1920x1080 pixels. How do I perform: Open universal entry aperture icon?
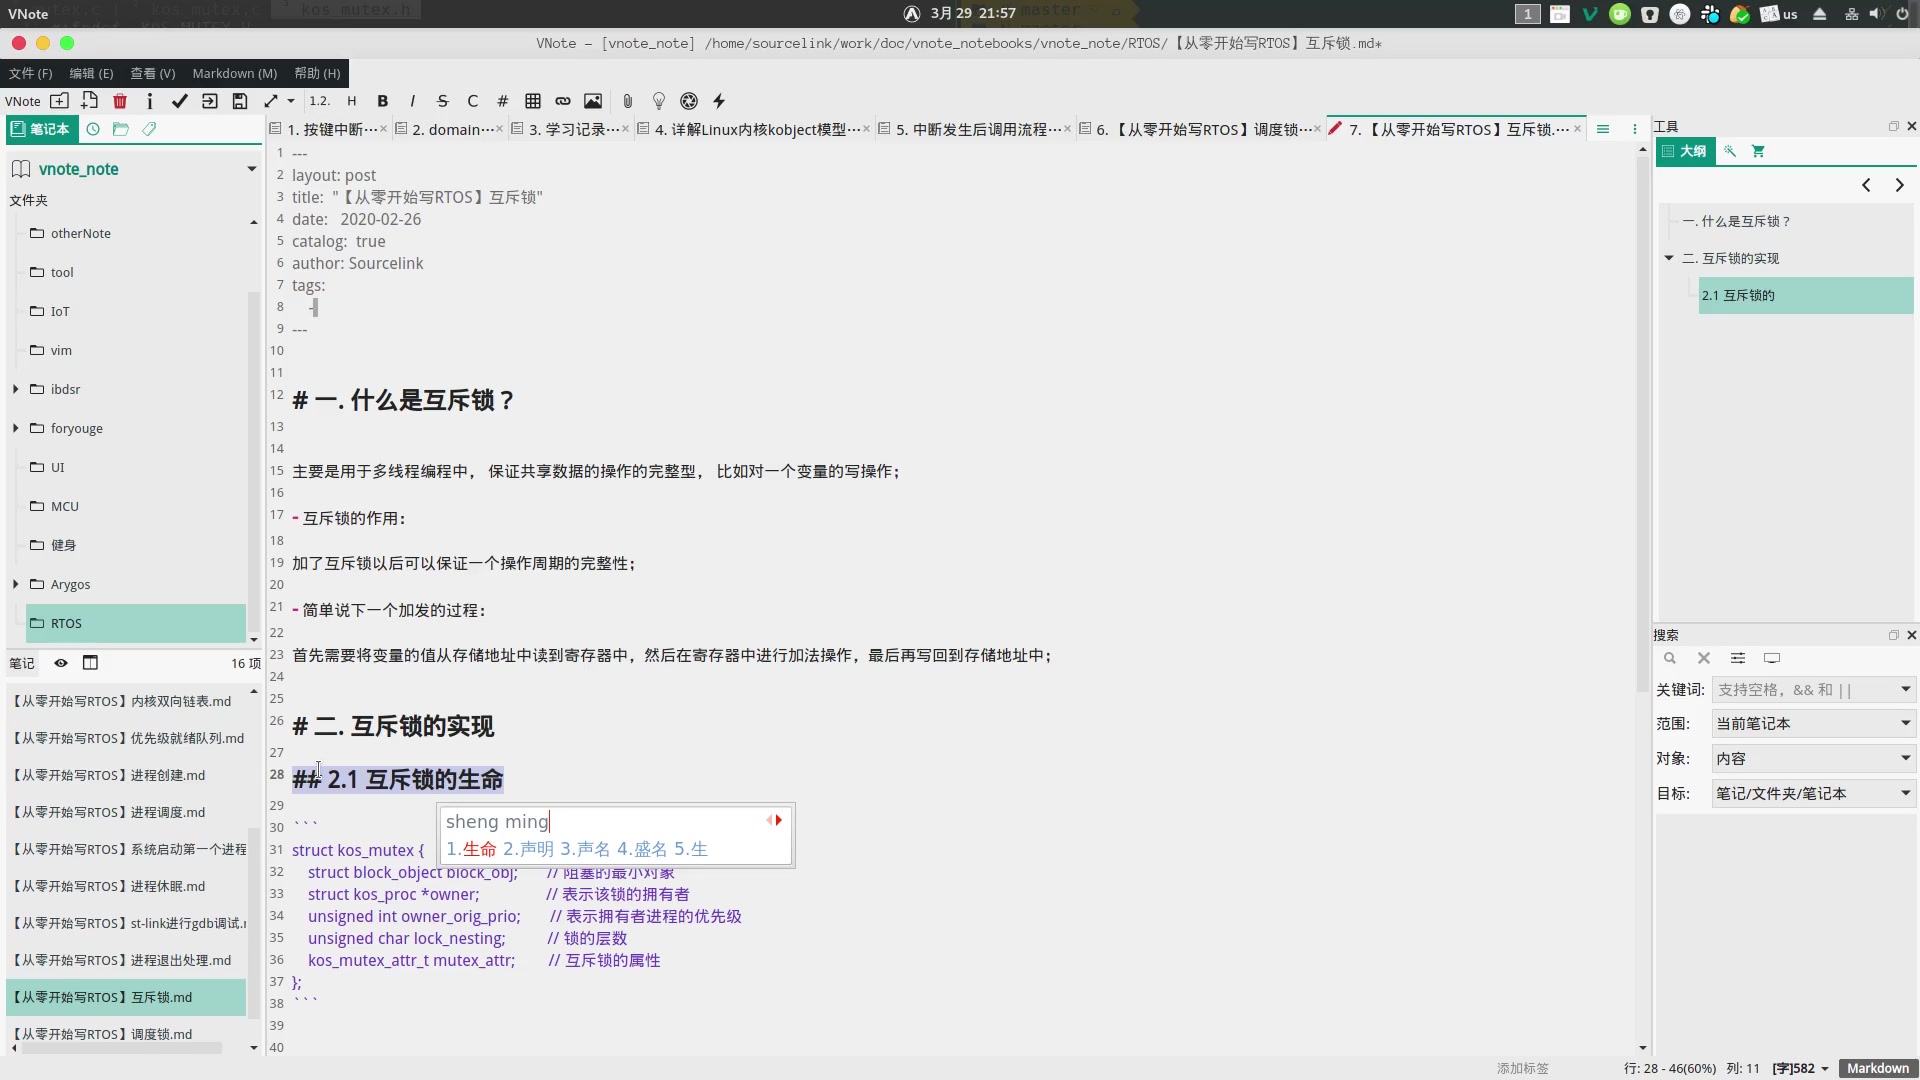[689, 101]
